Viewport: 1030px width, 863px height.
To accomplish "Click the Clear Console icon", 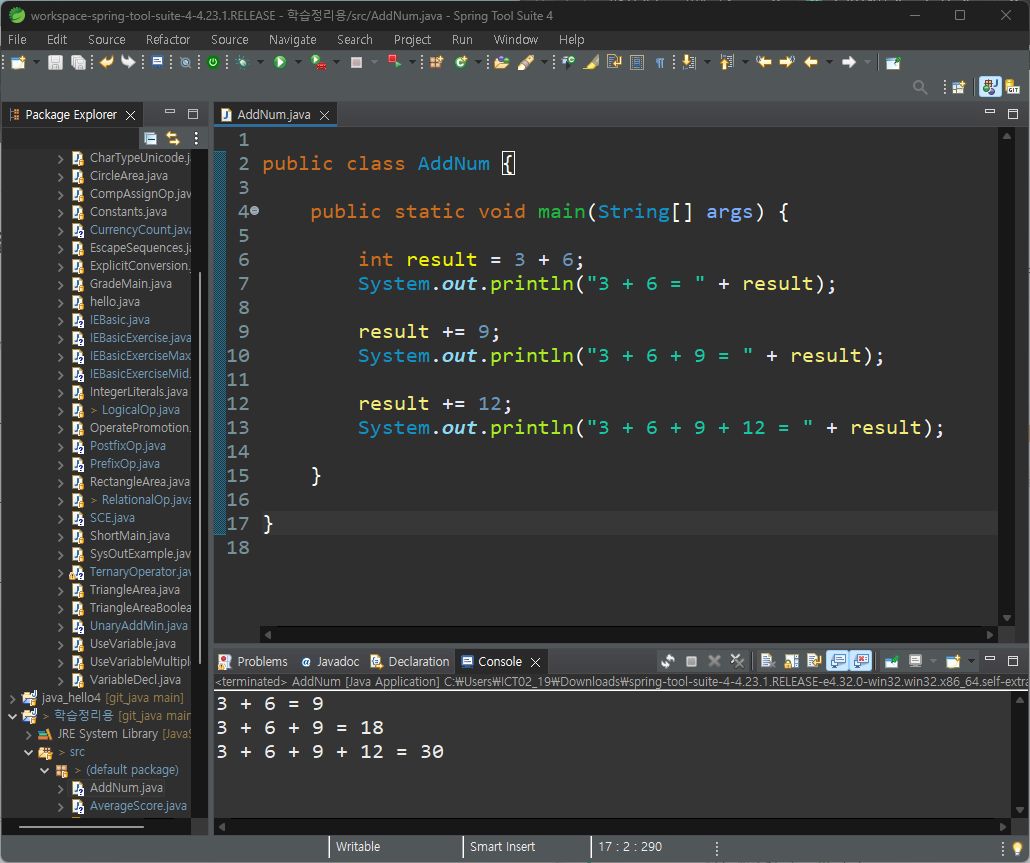I will 767,661.
